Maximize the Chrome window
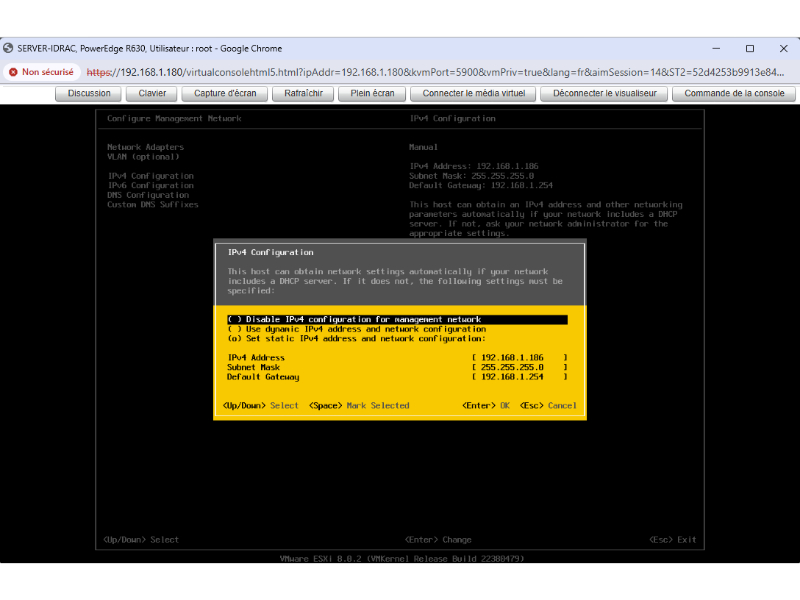The height and width of the screenshot is (600, 800). coord(749,48)
